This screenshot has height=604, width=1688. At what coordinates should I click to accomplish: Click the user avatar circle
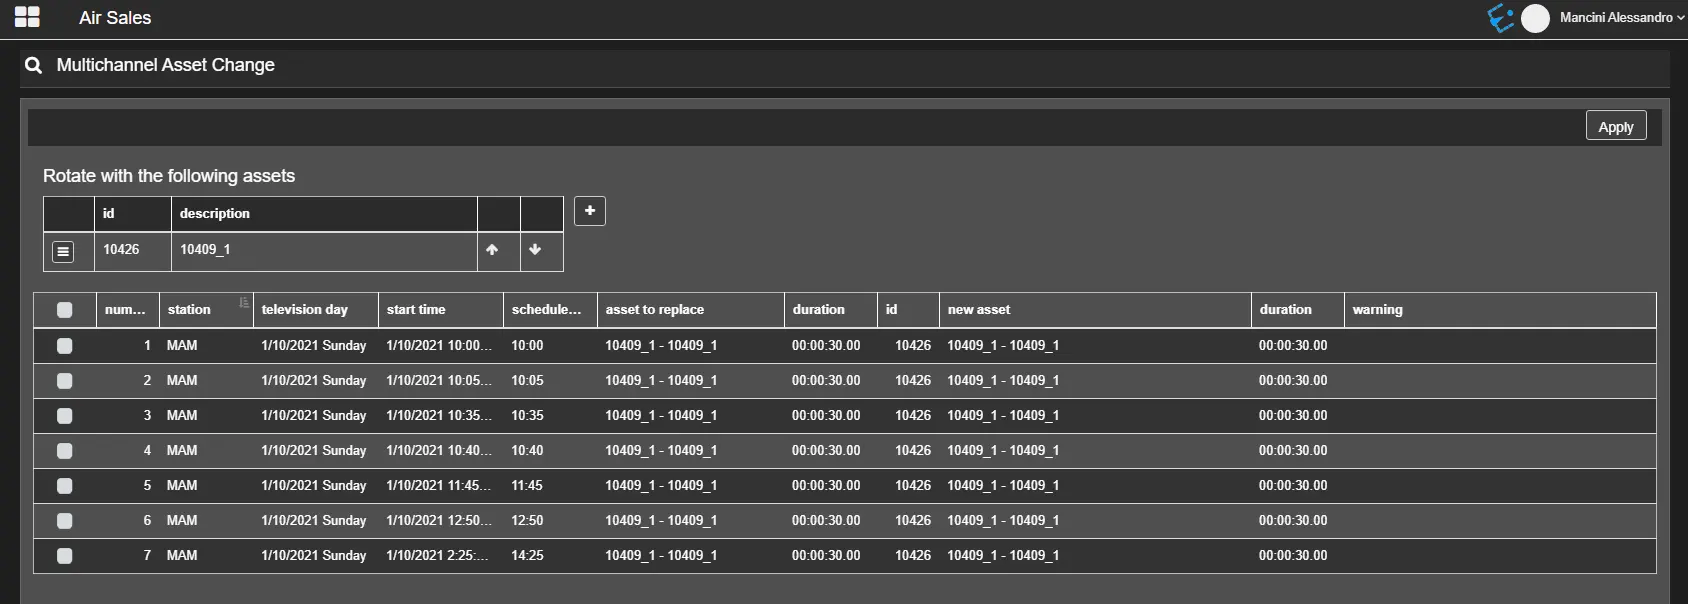tap(1535, 18)
